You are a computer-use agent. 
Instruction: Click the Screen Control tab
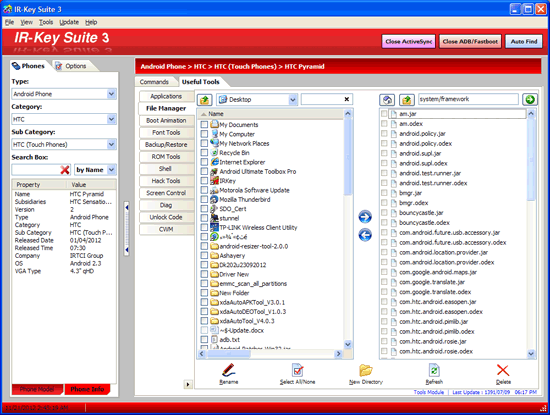pos(166,193)
